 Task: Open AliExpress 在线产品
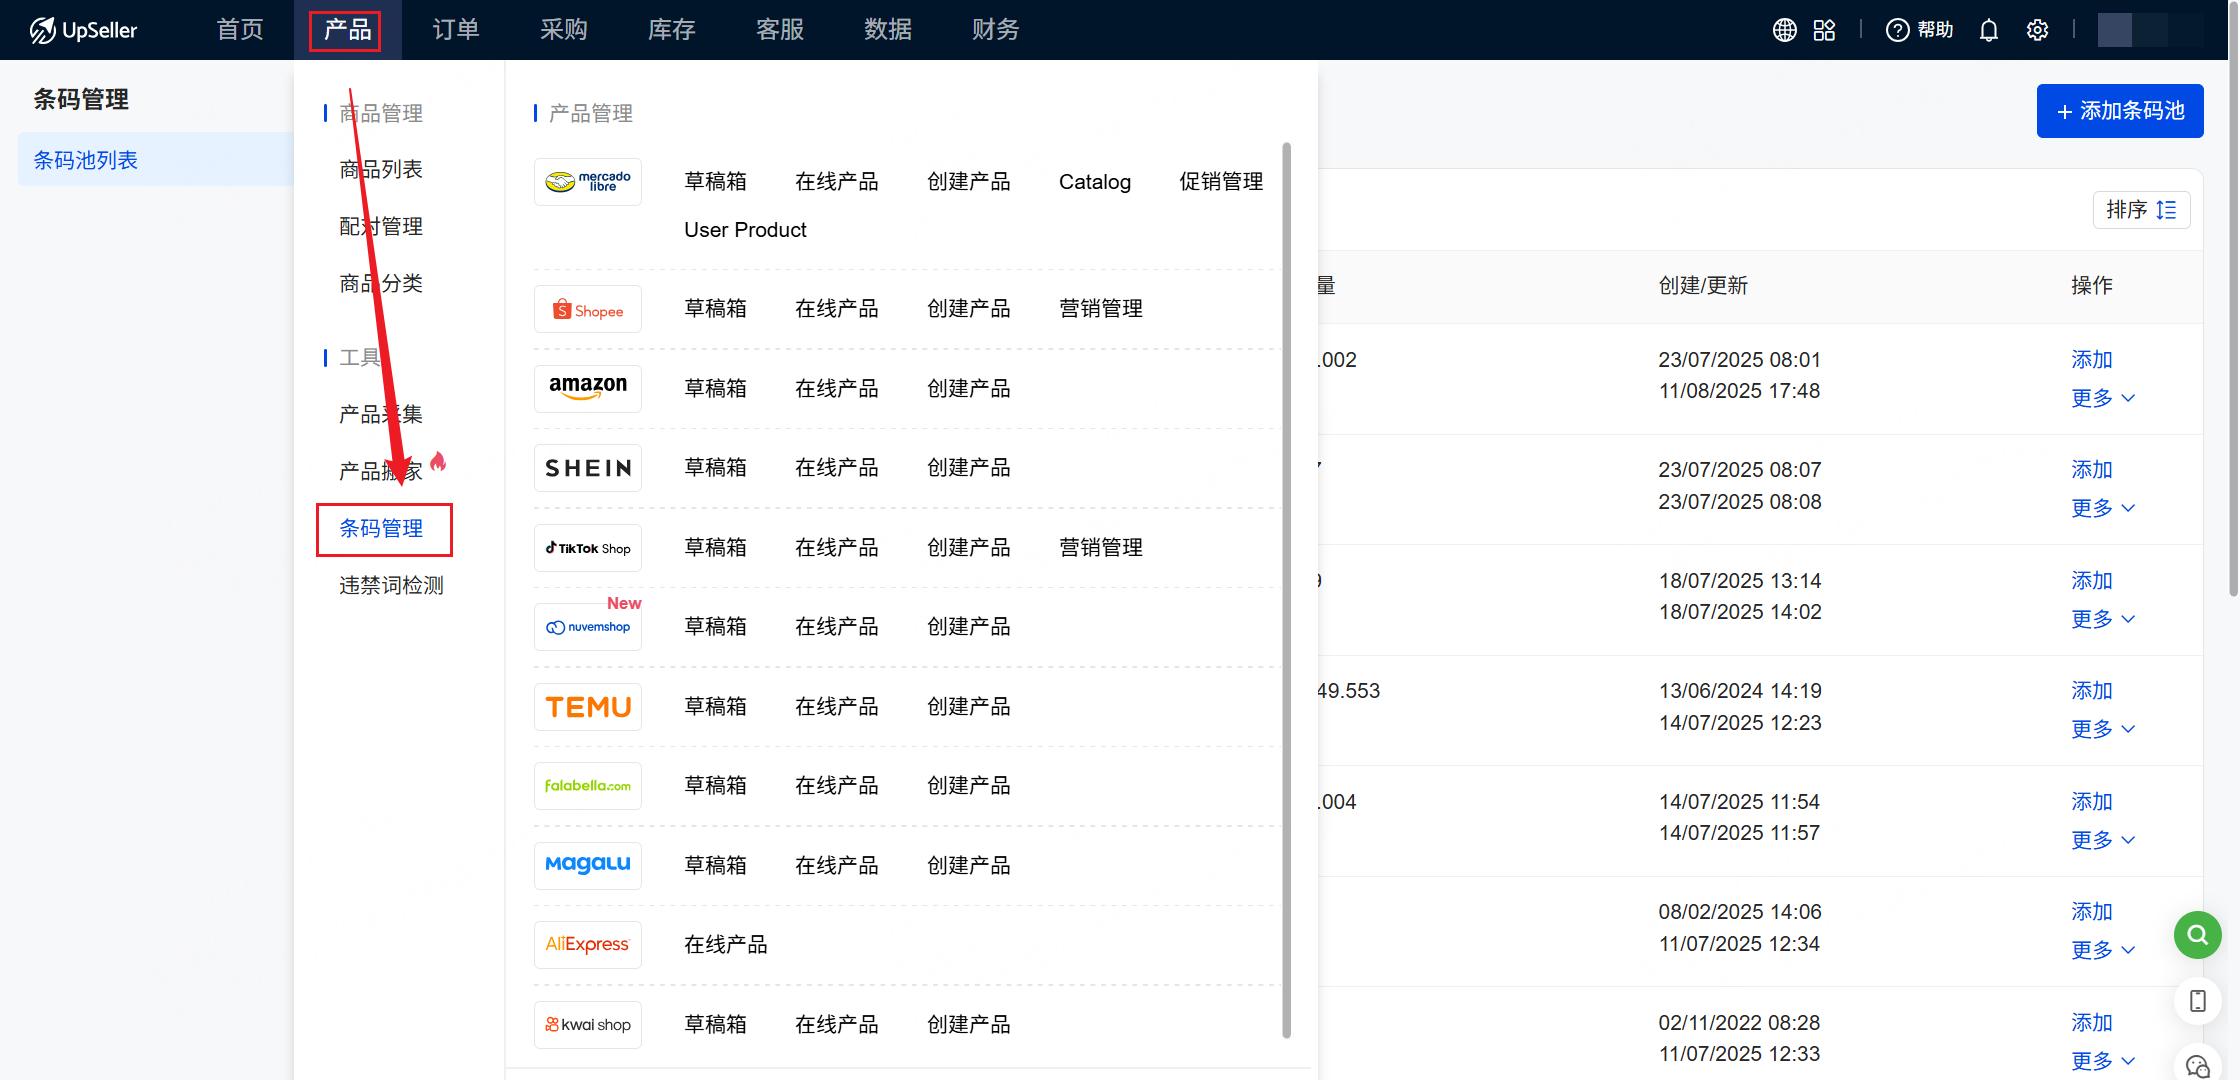[726, 945]
